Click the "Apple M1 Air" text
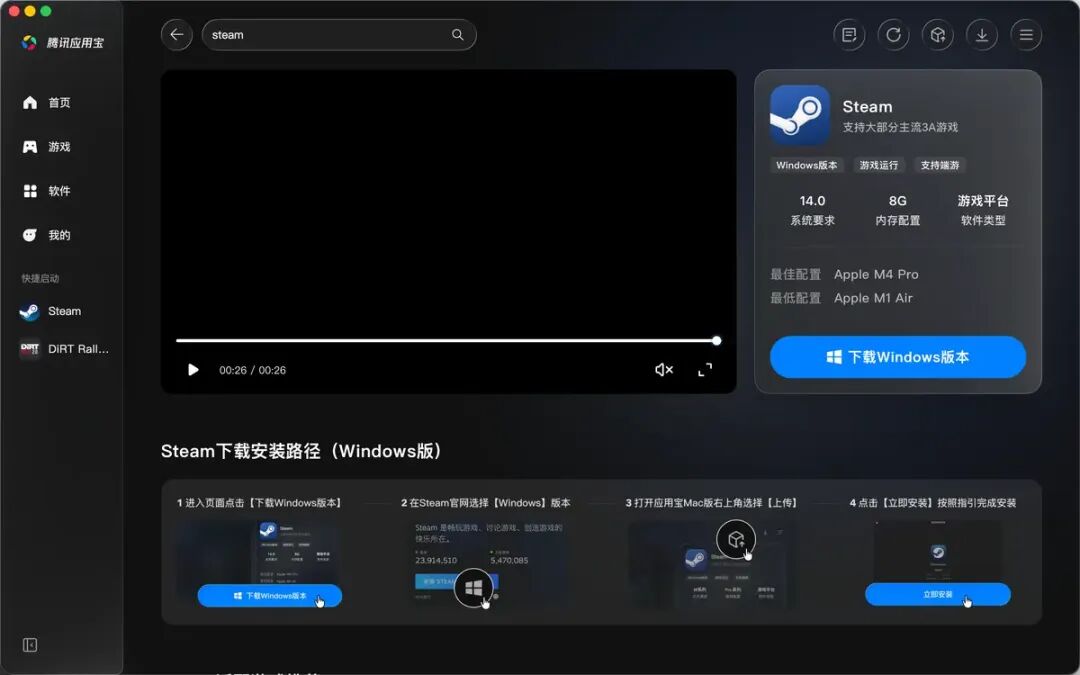The height and width of the screenshot is (675, 1080). 873,298
